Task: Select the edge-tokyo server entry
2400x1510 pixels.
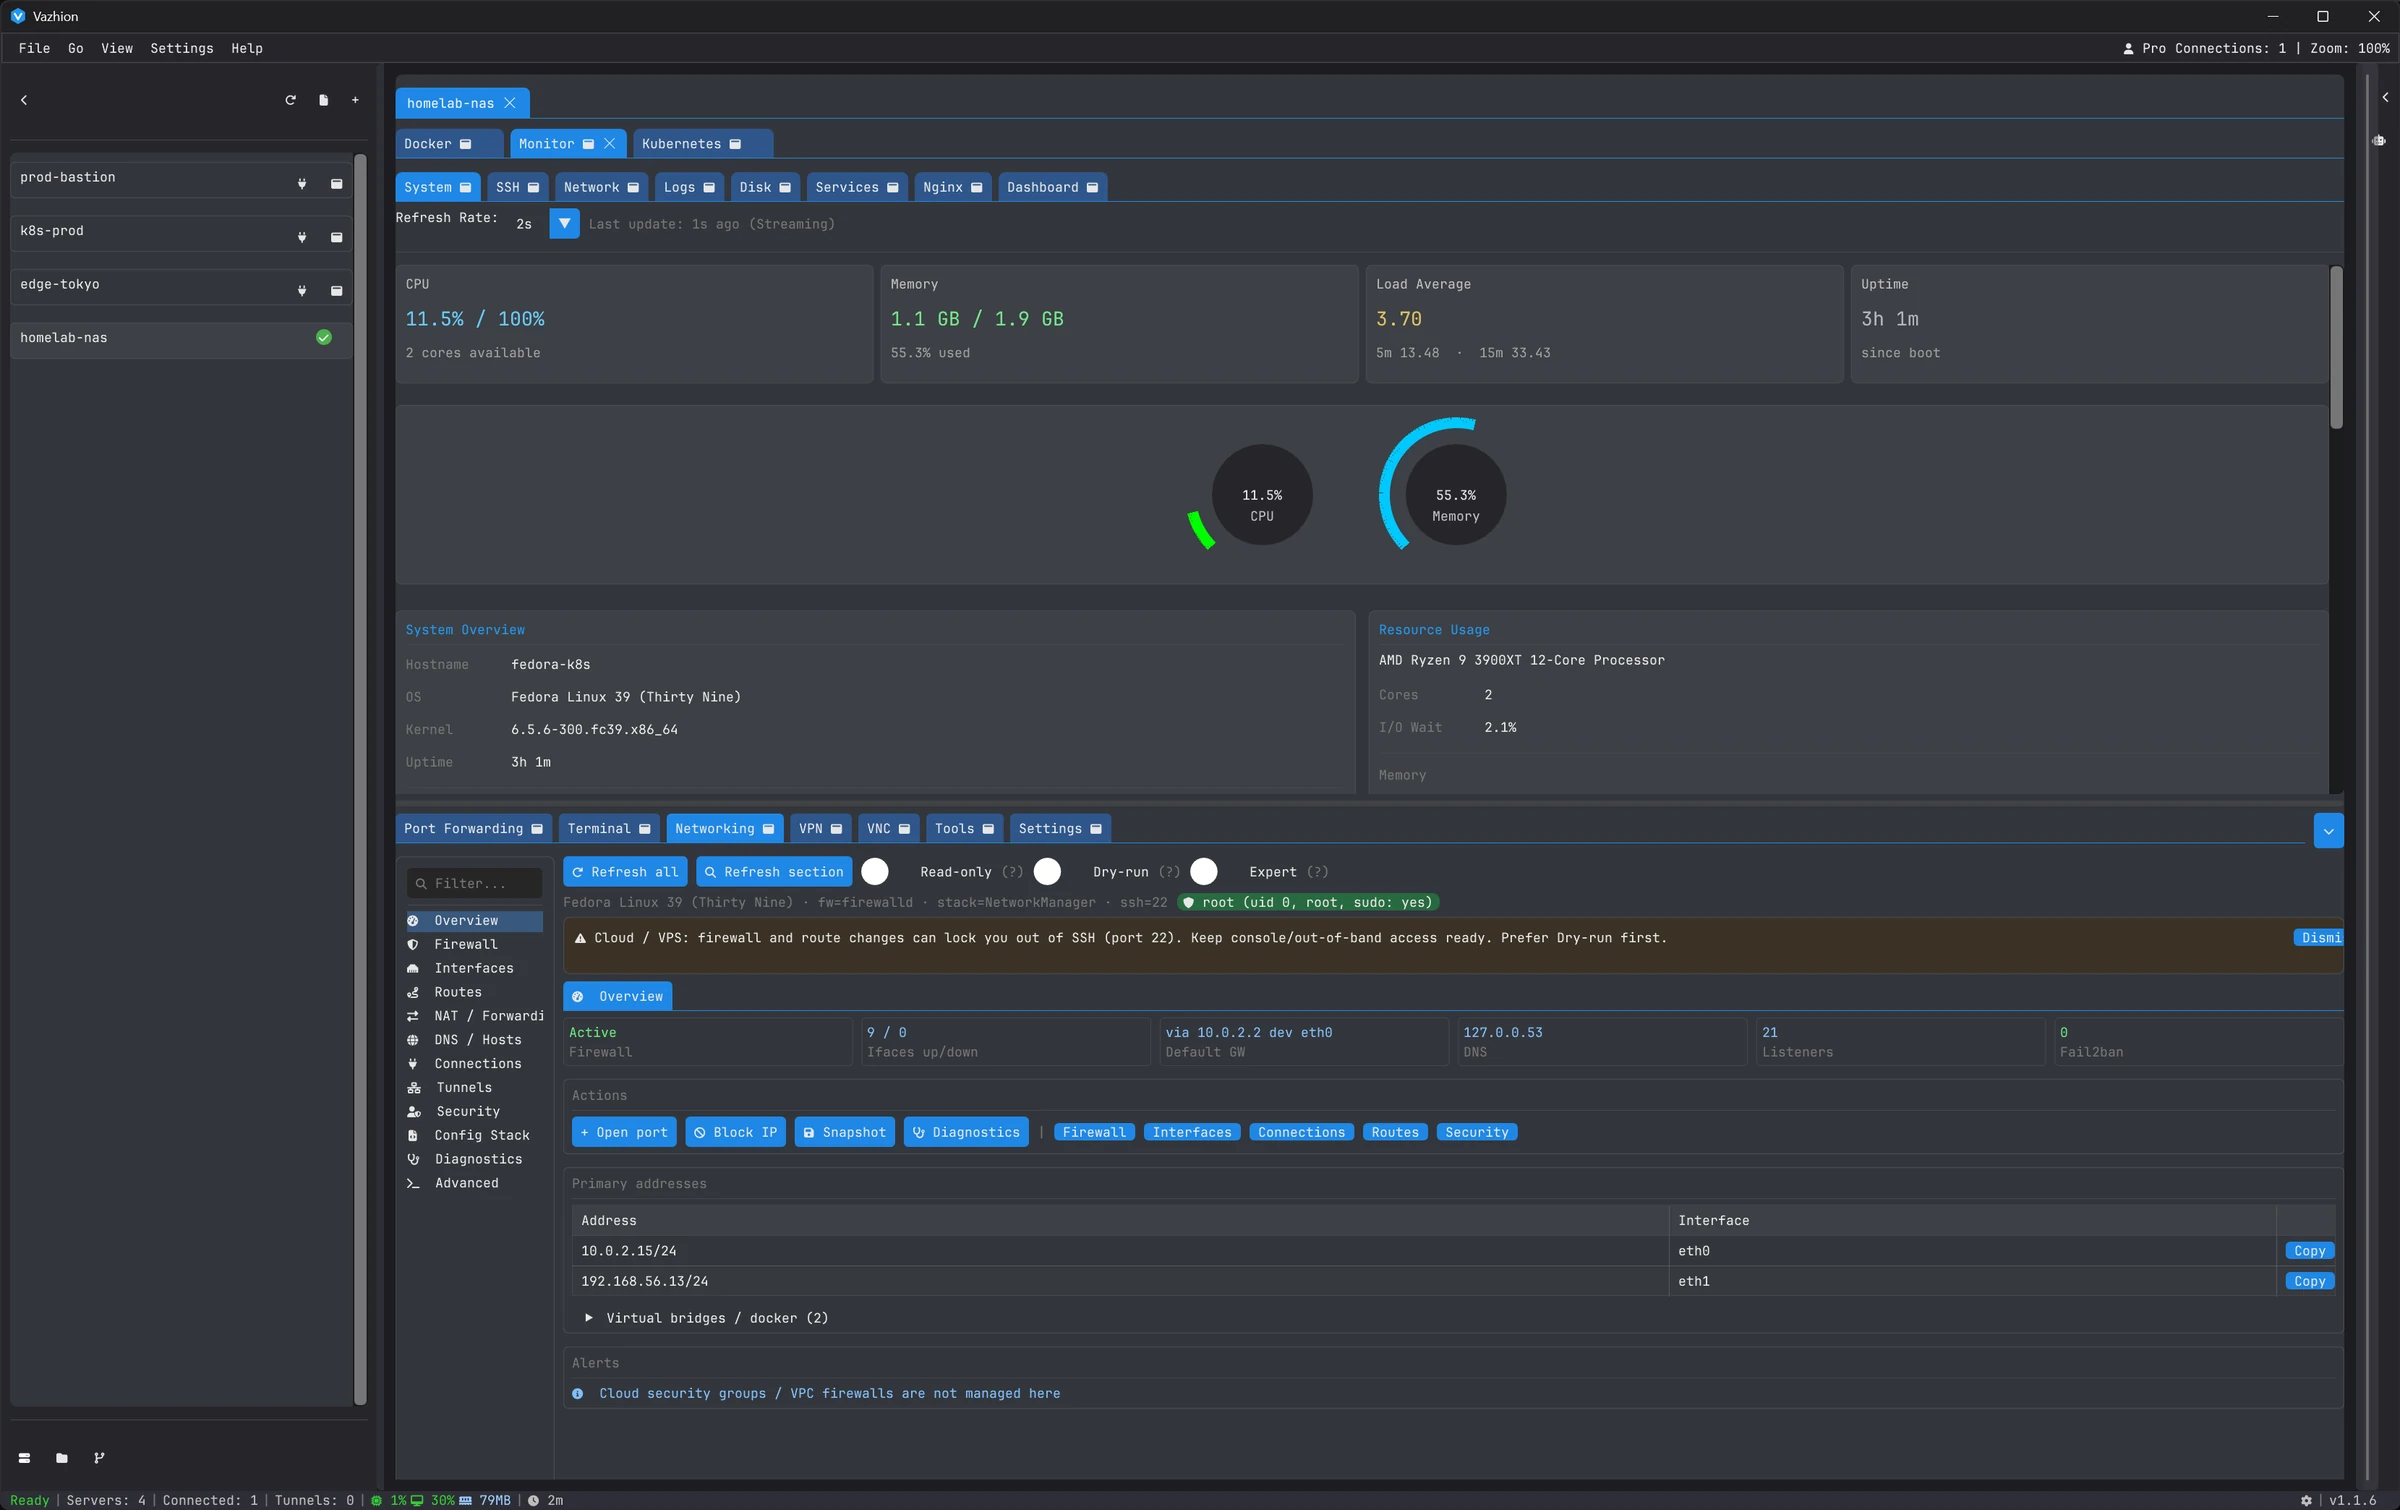Action: 181,285
